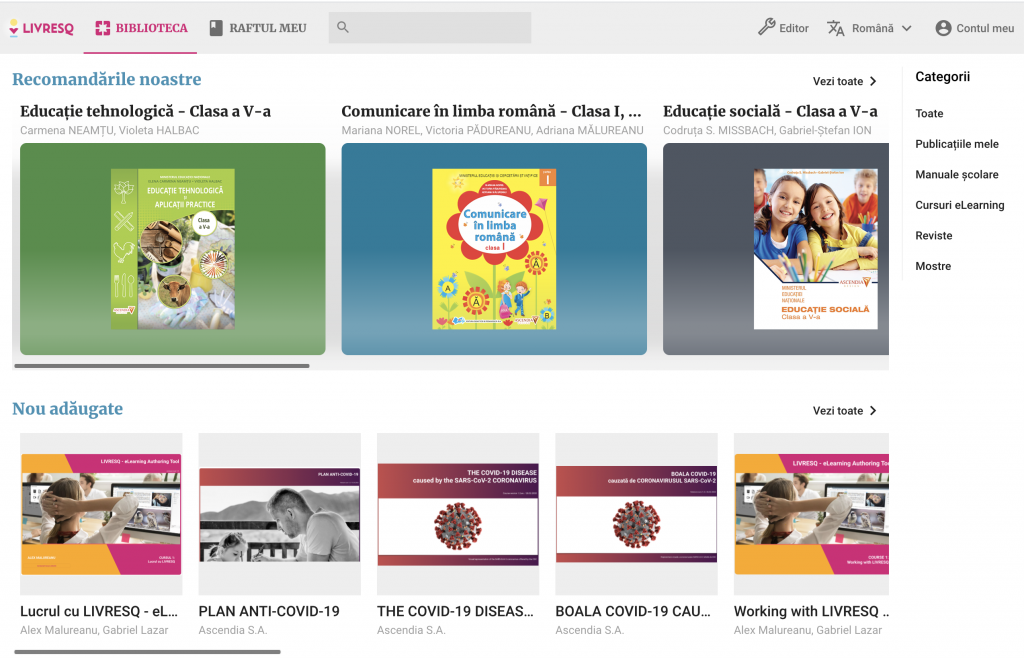Select the Manuale școlare category
Viewport: 1024px width, 658px height.
pyautogui.click(x=956, y=174)
